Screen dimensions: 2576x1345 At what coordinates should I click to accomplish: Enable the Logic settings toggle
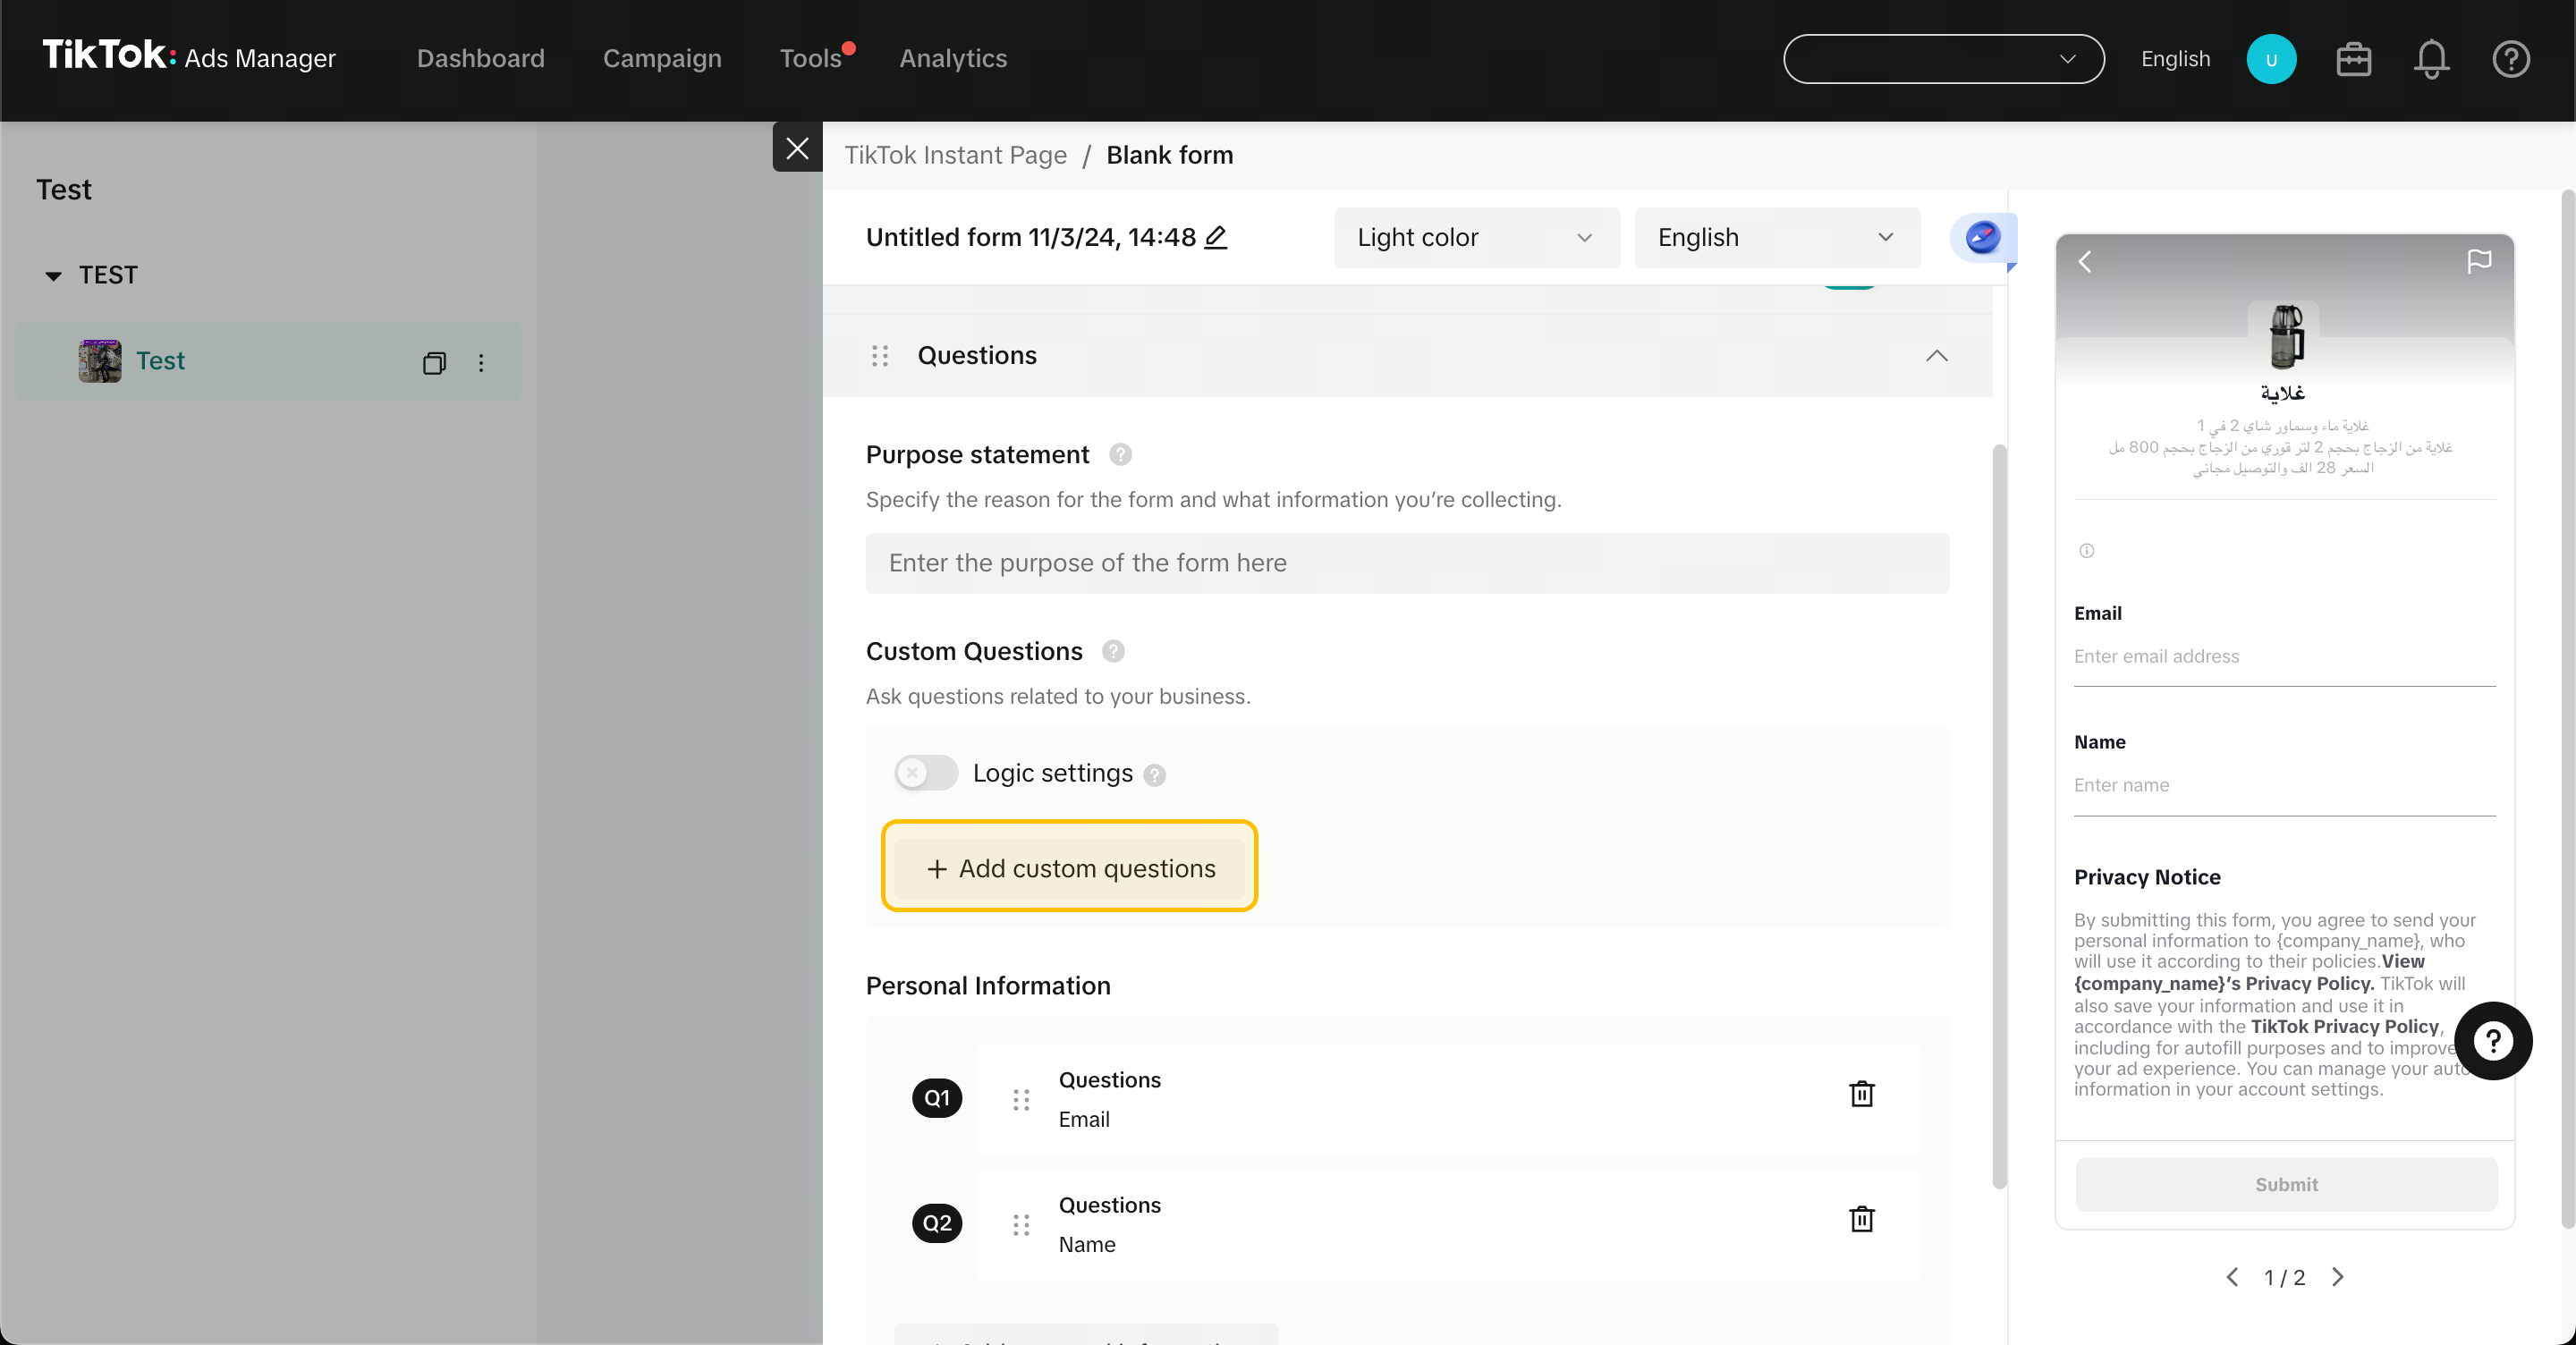tap(926, 773)
